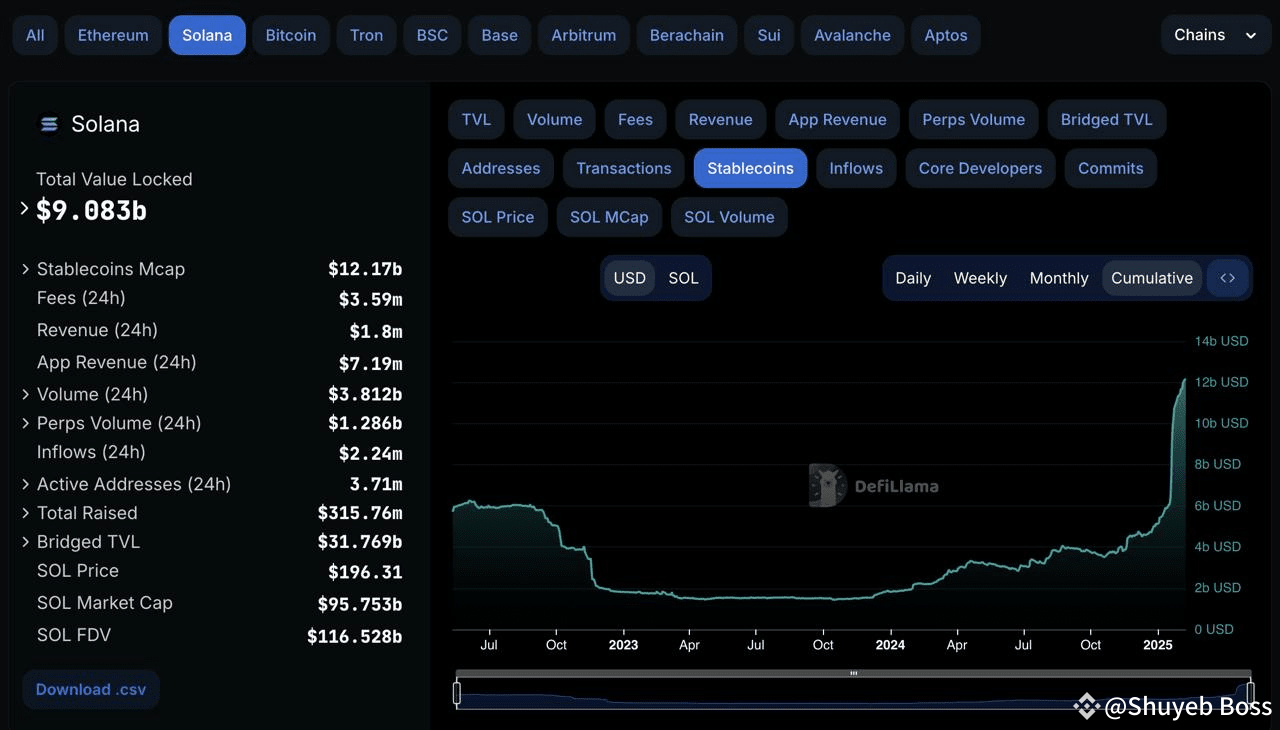Open the Chains dropdown

[x=1215, y=35]
